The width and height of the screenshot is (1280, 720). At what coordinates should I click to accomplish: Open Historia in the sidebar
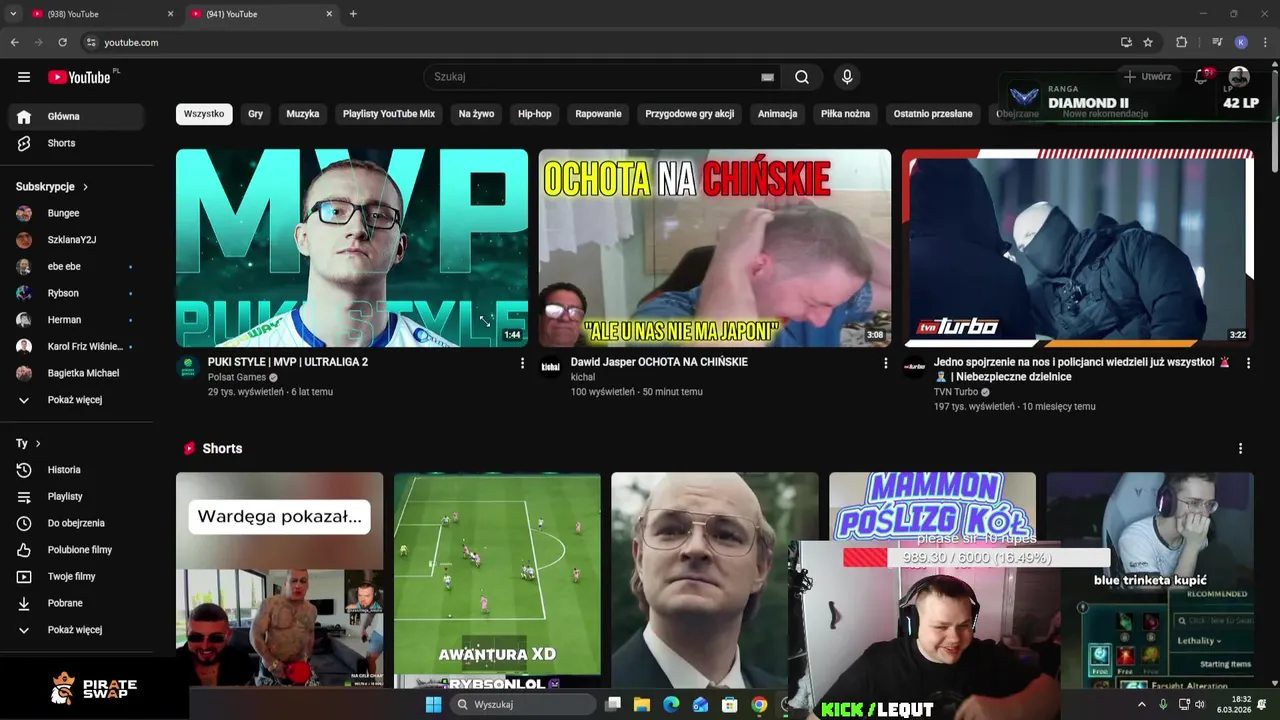(x=77, y=470)
